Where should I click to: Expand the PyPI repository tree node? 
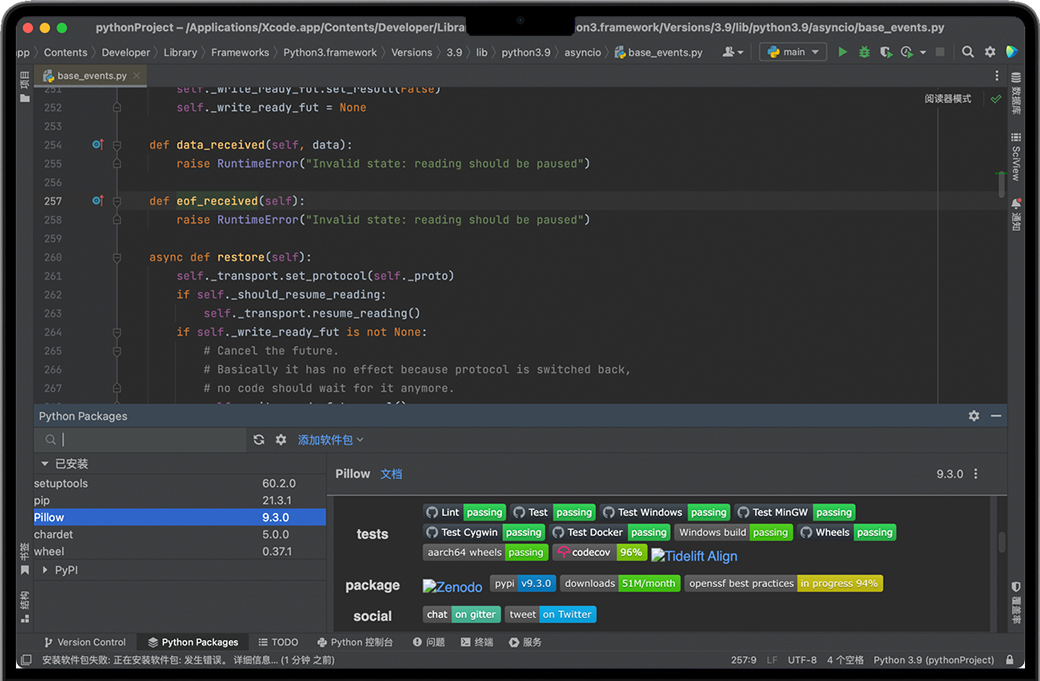(x=45, y=570)
